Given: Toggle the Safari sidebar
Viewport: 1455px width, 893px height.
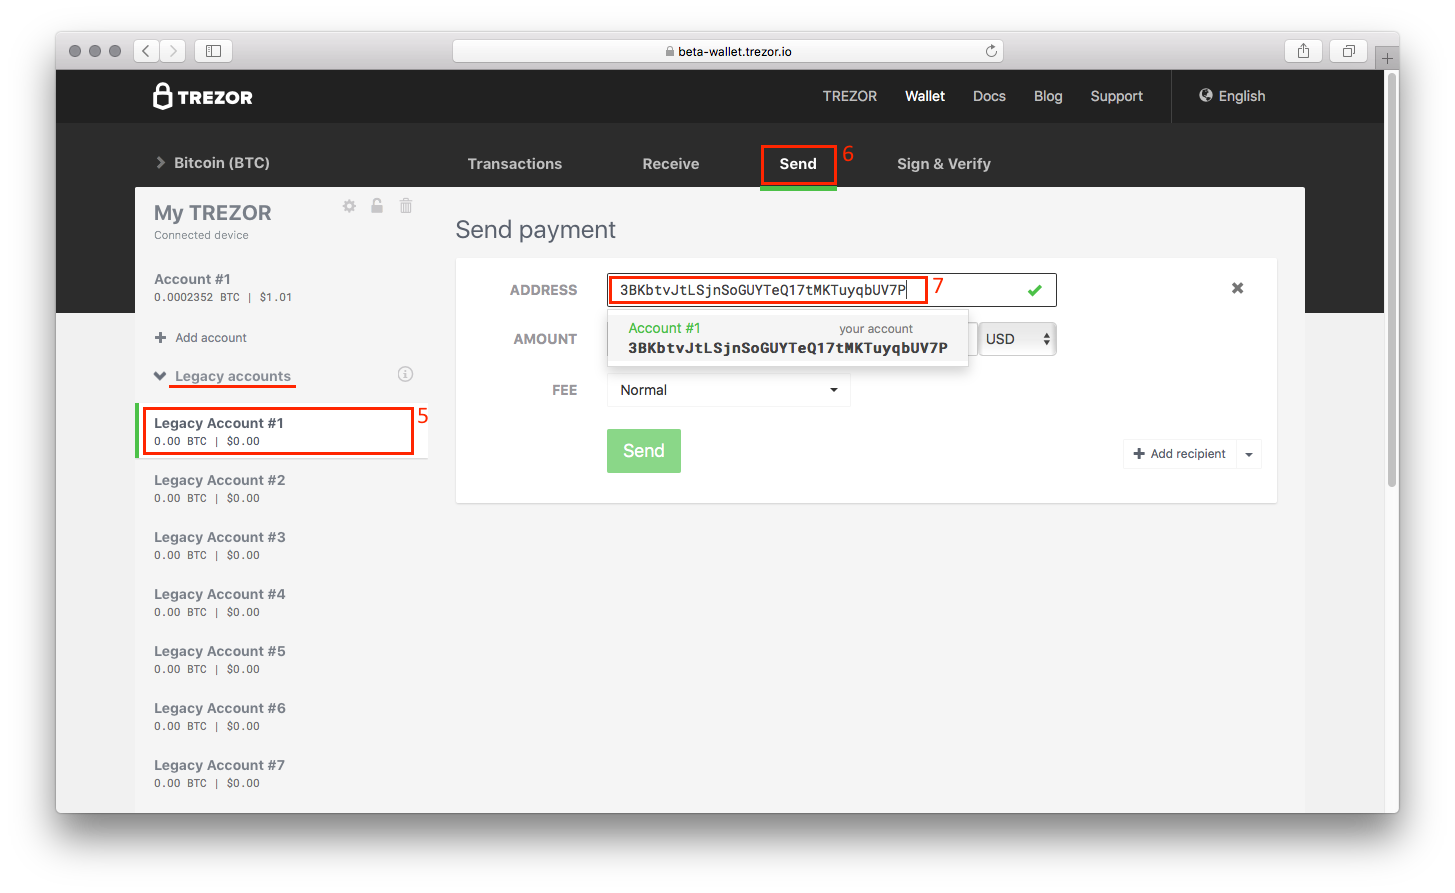Looking at the screenshot, I should tap(213, 50).
